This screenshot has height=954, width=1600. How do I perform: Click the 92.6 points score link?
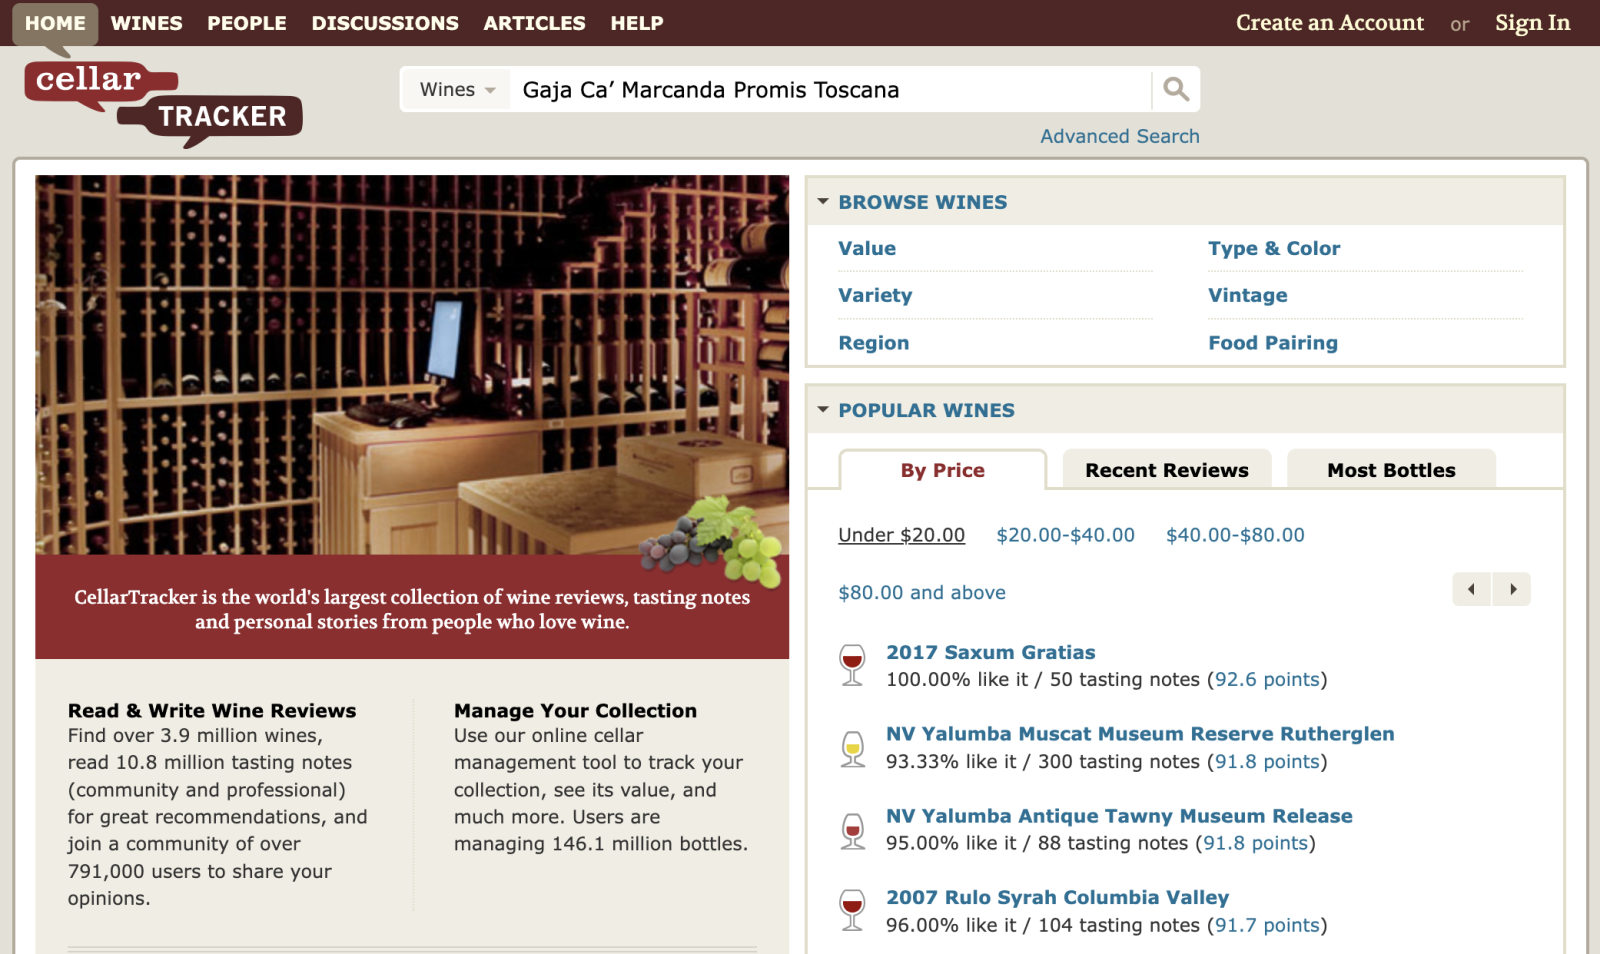tap(1267, 680)
